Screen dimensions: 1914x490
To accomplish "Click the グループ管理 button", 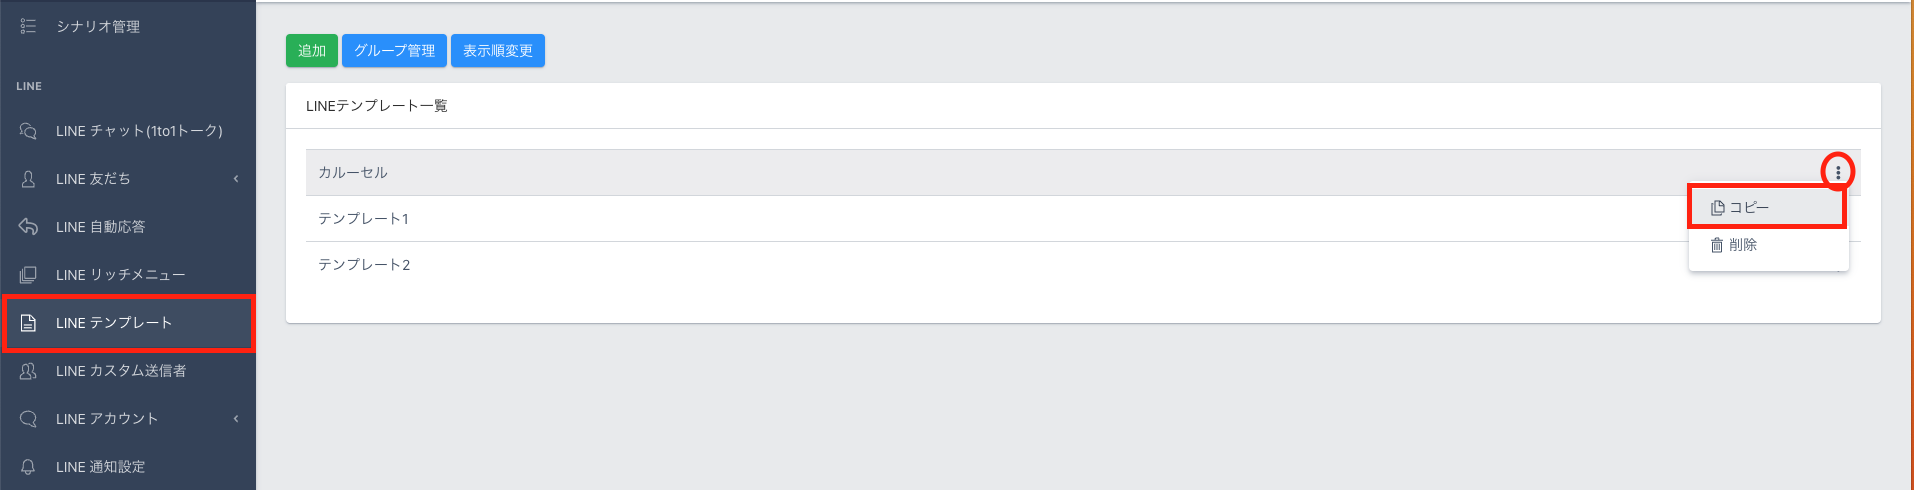I will point(394,51).
